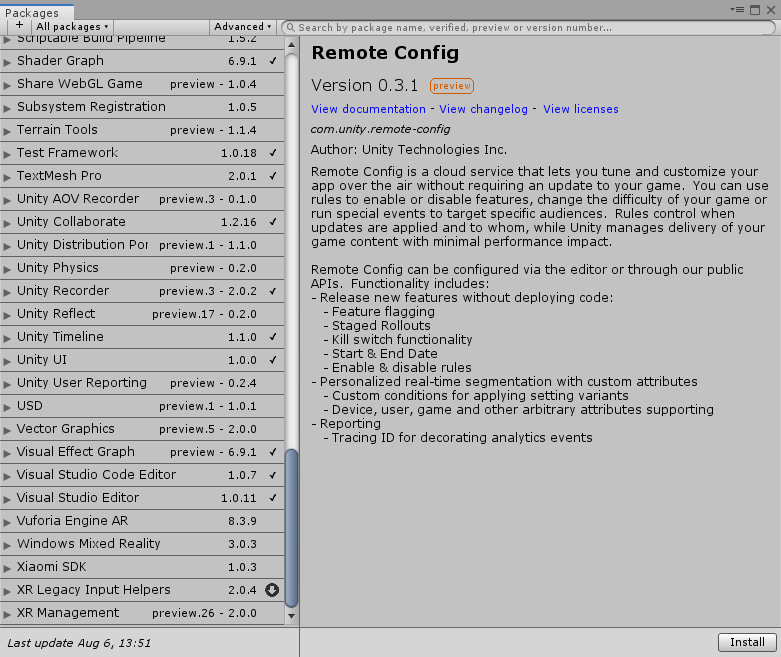Close the Packages window
The width and height of the screenshot is (781, 657).
pos(771,9)
